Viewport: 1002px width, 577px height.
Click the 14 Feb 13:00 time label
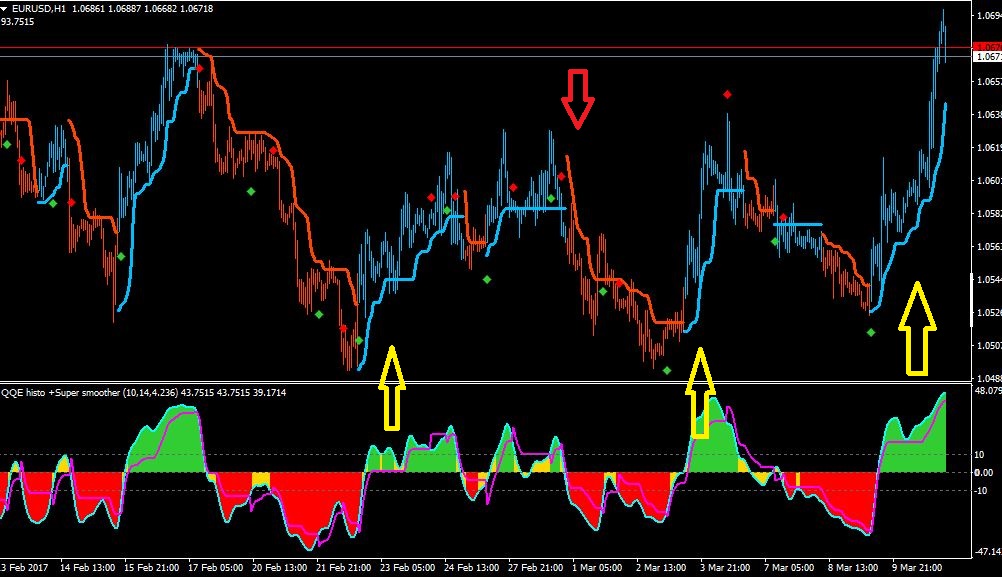point(88,567)
